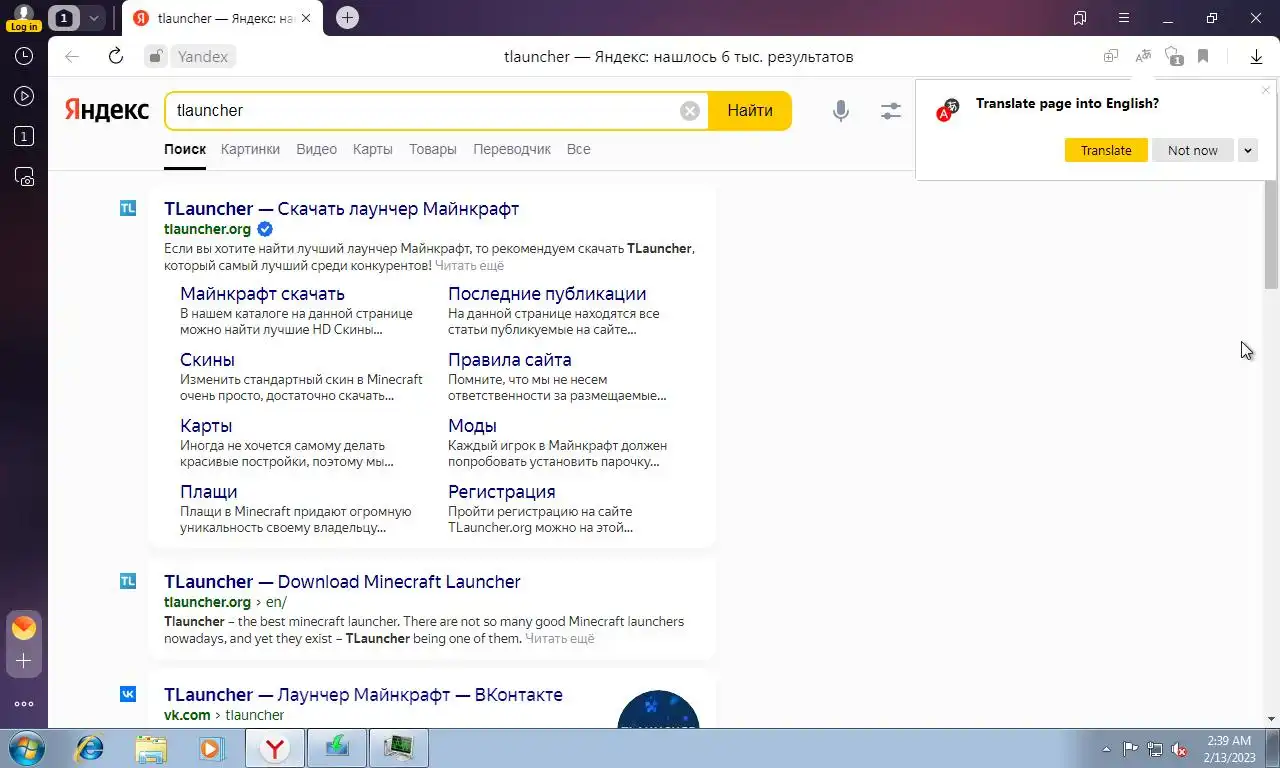The image size is (1280, 768).
Task: Click the screenshot camera sidebar icon
Action: 24,177
